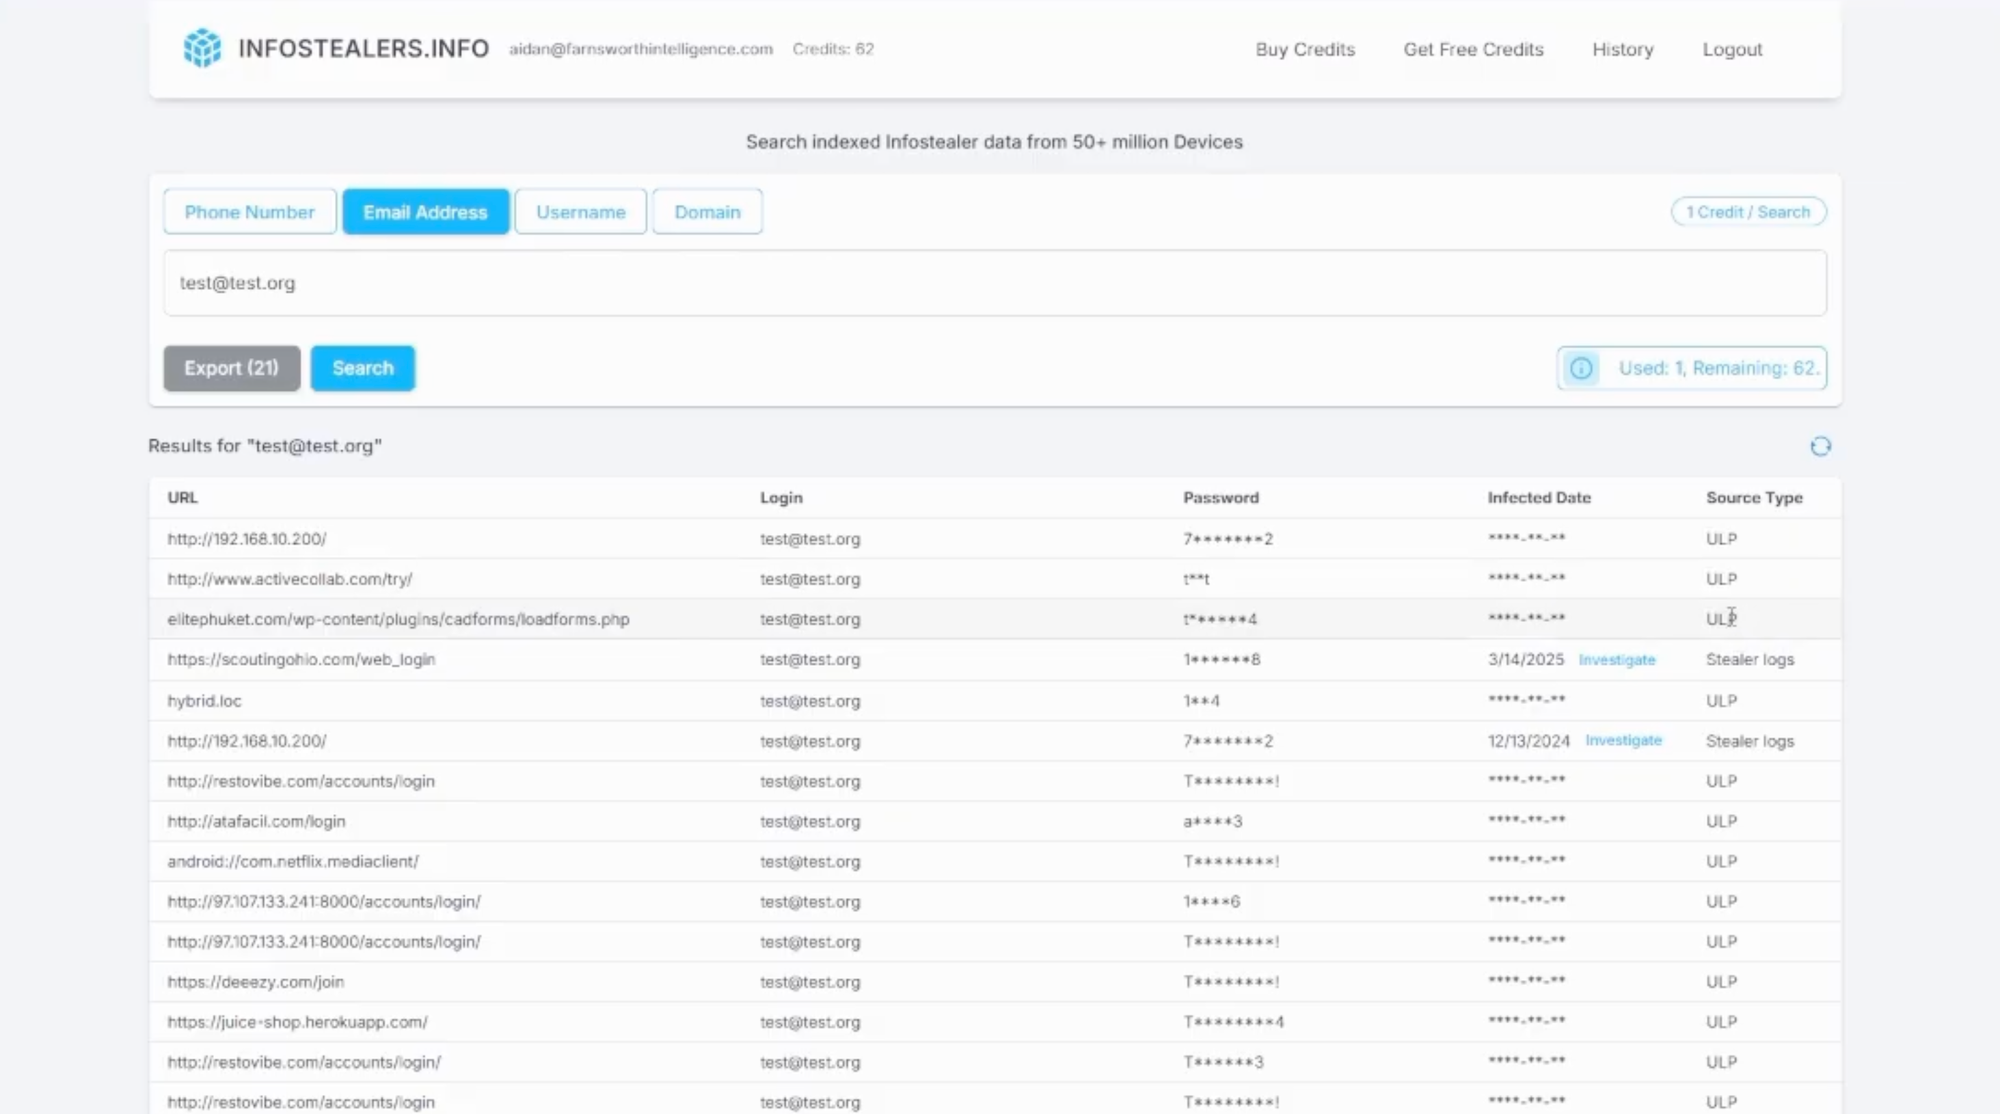Click the Infected Date column header
This screenshot has width=2000, height=1114.
(x=1538, y=498)
